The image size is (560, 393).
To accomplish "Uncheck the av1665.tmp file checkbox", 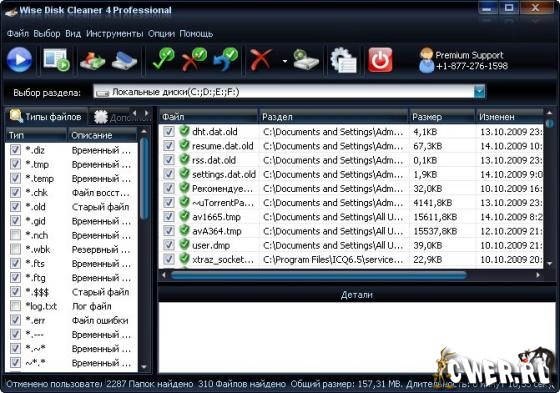I will tap(169, 217).
